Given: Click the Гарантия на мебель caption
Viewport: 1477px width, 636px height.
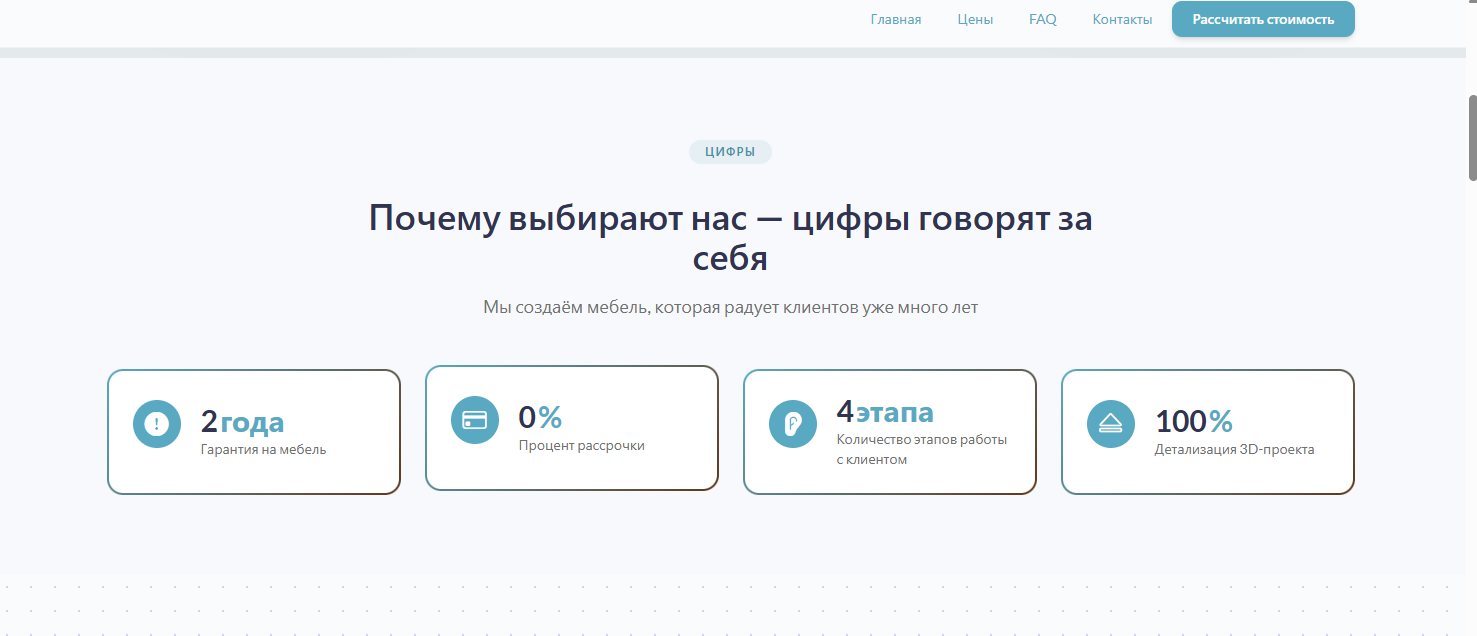Looking at the screenshot, I should click(x=263, y=450).
